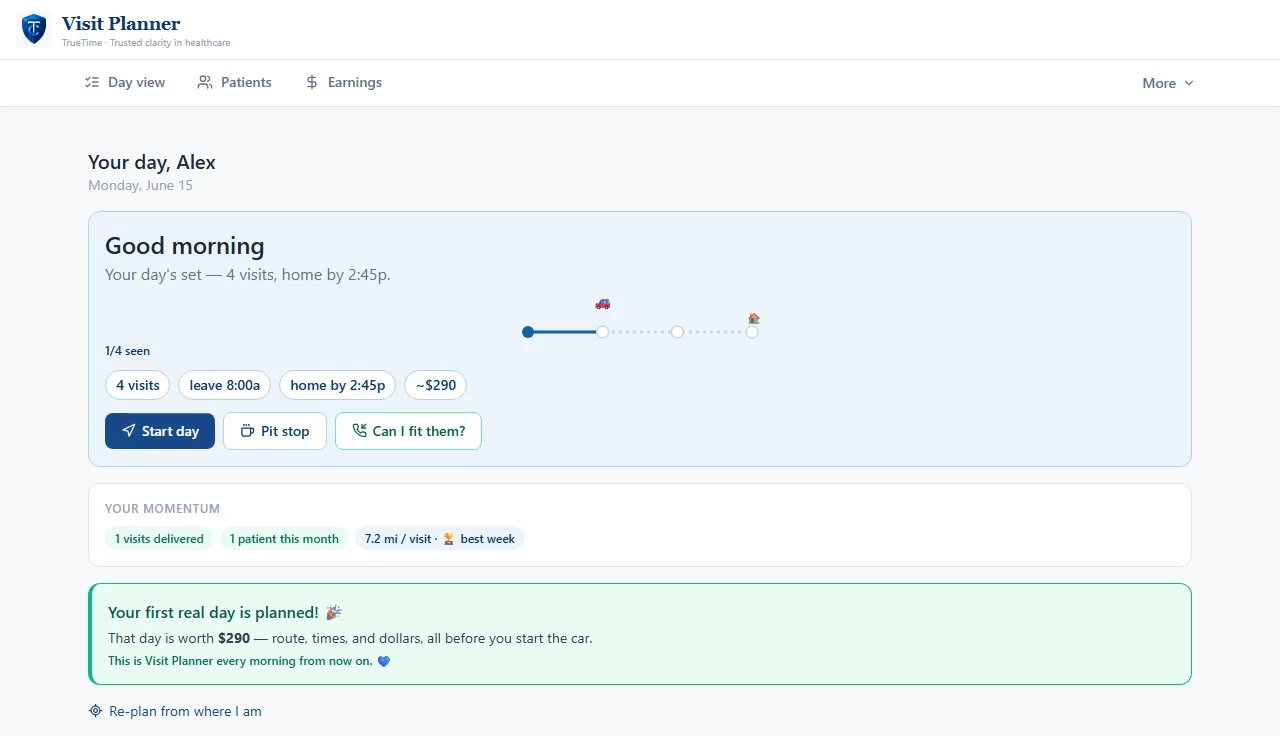Click the crosshair icon beside Re-plan from where I am
Screen dimensions: 1280x736
[96, 711]
